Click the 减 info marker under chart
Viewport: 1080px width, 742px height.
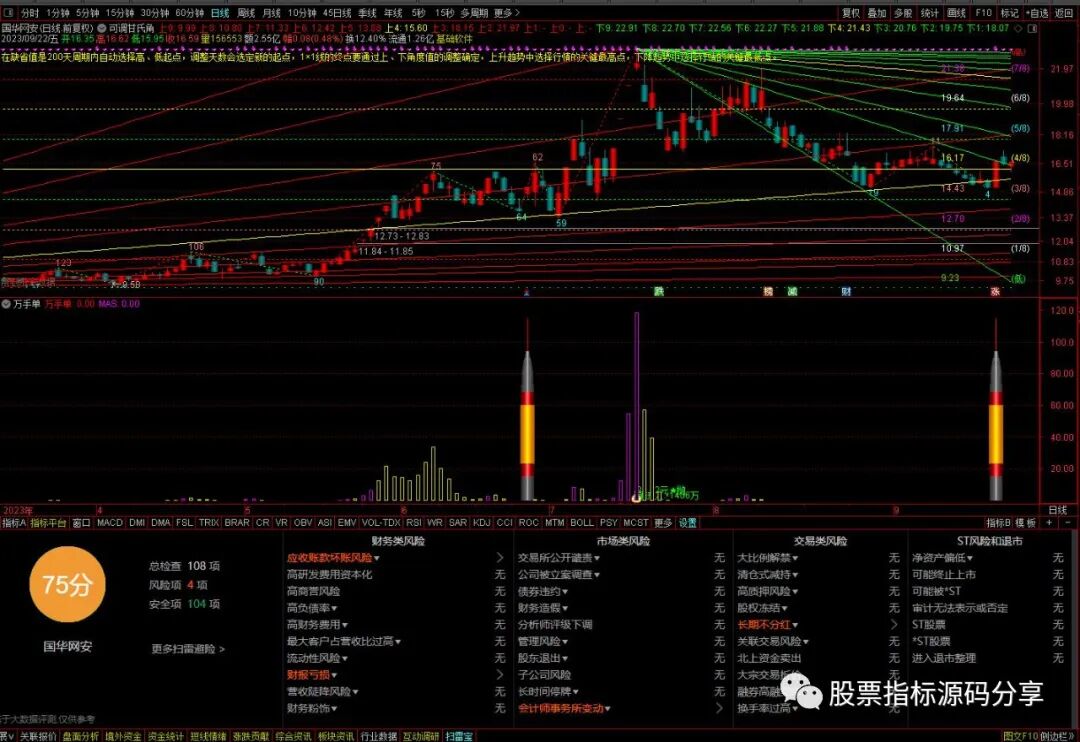click(x=792, y=291)
